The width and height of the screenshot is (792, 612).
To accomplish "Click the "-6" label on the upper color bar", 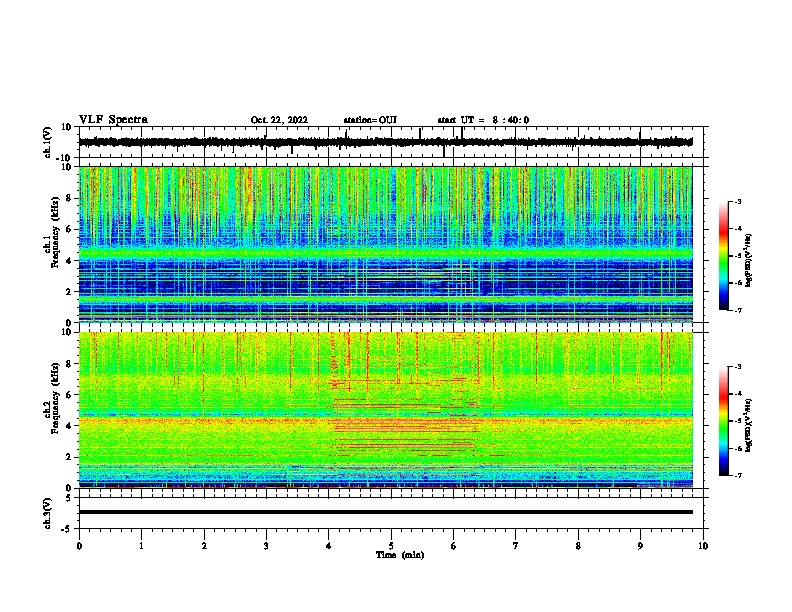I will pyautogui.click(x=738, y=283).
